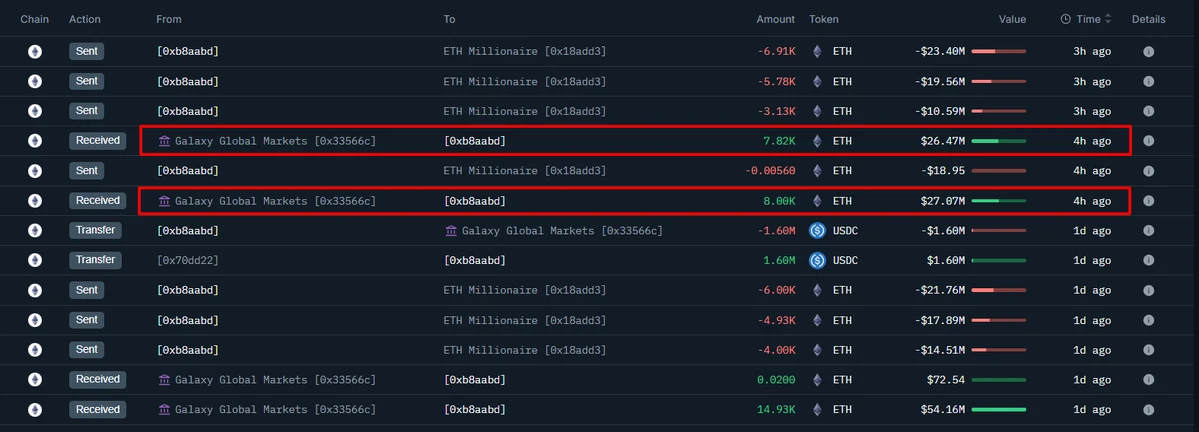Screen dimensions: 1199x432
Task: Toggle the sort arrows next to Time
Action: 1108,19
